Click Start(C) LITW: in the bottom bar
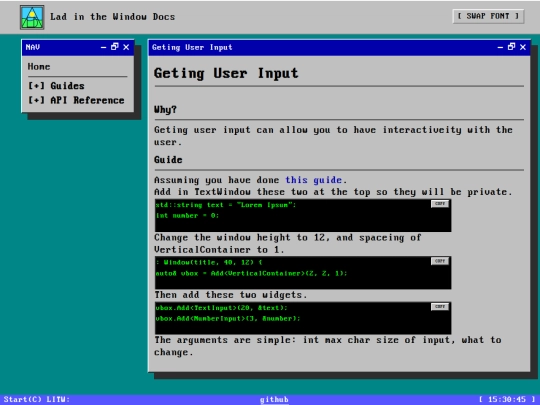540x405 pixels. pos(37,399)
